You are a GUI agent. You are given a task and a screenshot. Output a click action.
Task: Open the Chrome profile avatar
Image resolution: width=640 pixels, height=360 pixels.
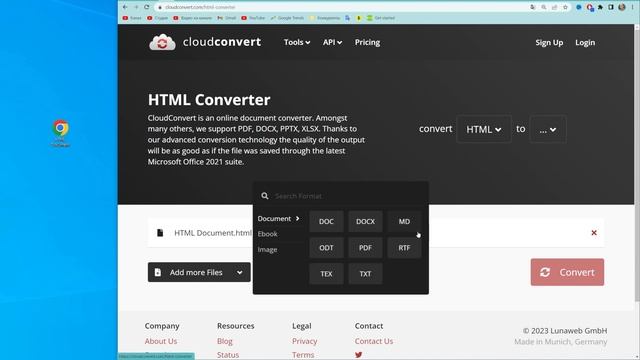pos(622,7)
